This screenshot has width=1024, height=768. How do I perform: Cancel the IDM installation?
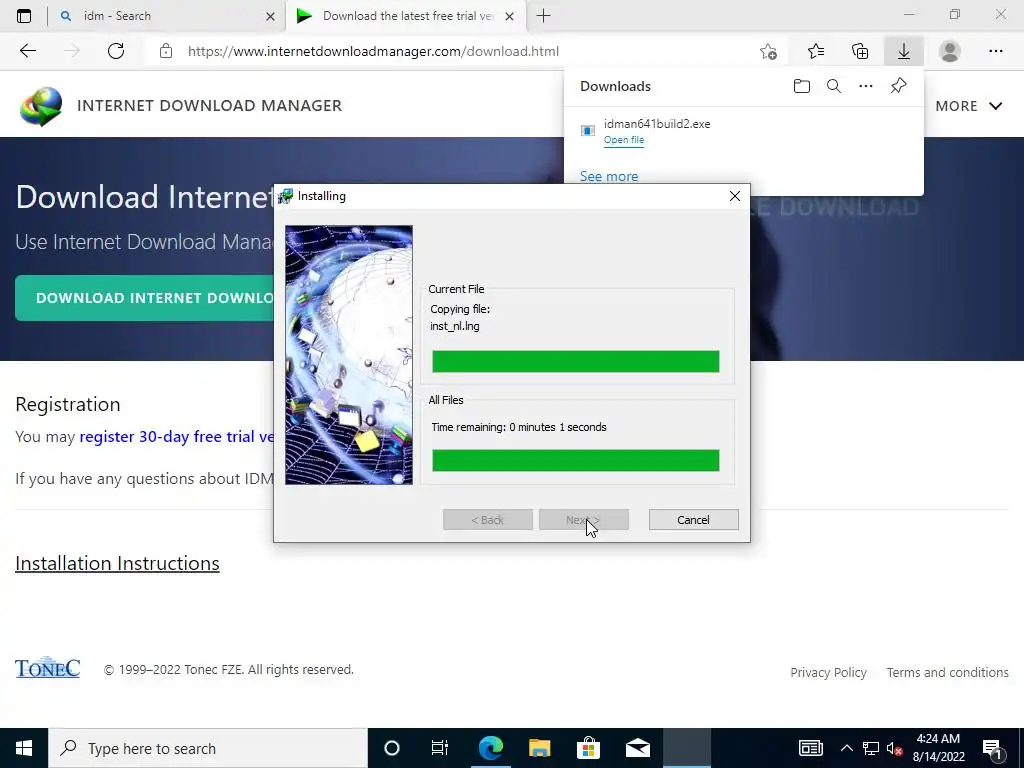pos(694,520)
